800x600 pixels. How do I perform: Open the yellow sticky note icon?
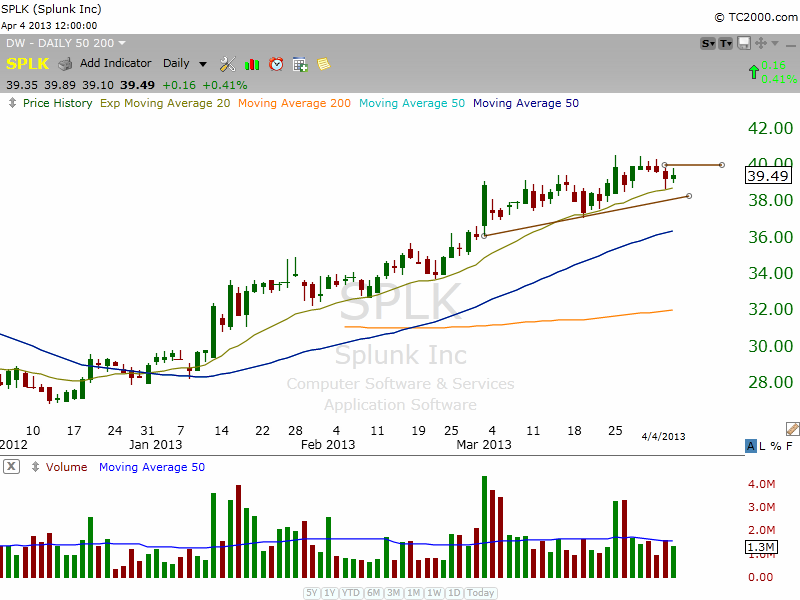tap(323, 64)
